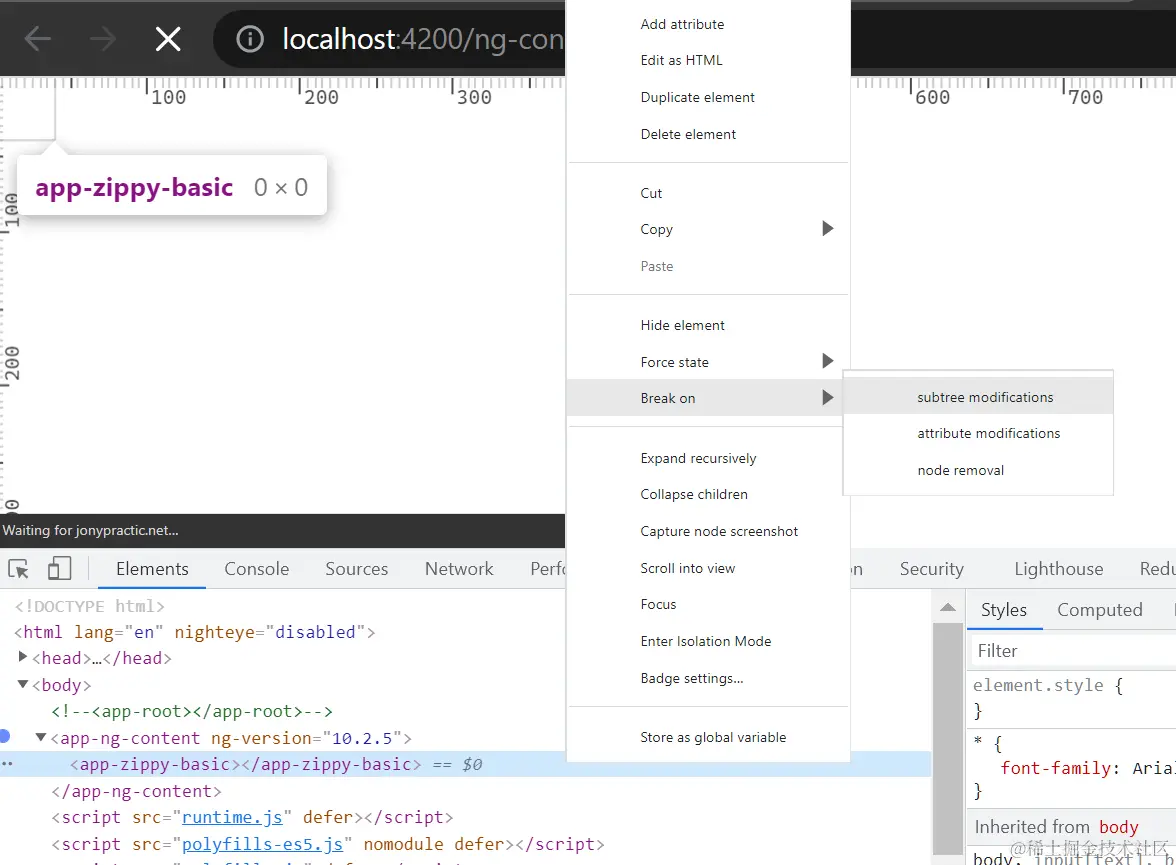Screen dimensions: 1176x865
Task: Select Collapse children
Action: (x=694, y=494)
